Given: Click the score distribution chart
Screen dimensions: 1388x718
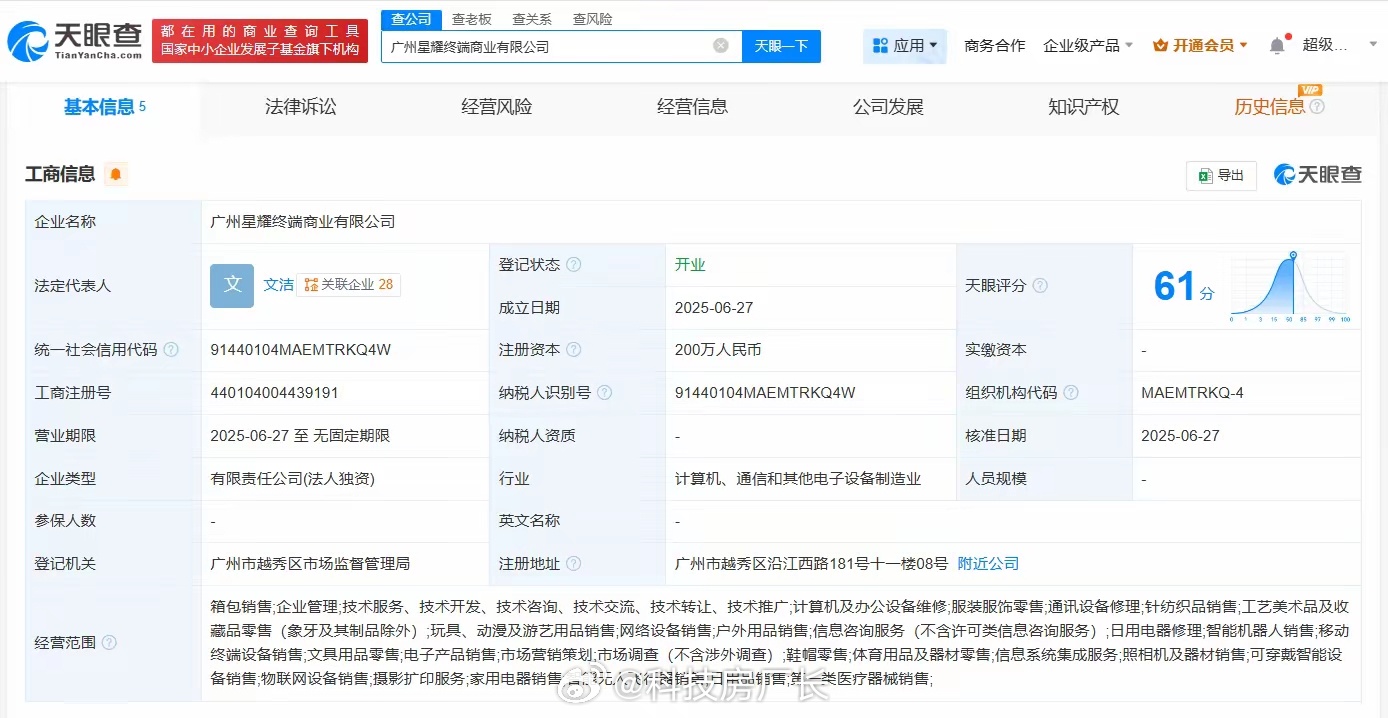Looking at the screenshot, I should click(x=1291, y=288).
